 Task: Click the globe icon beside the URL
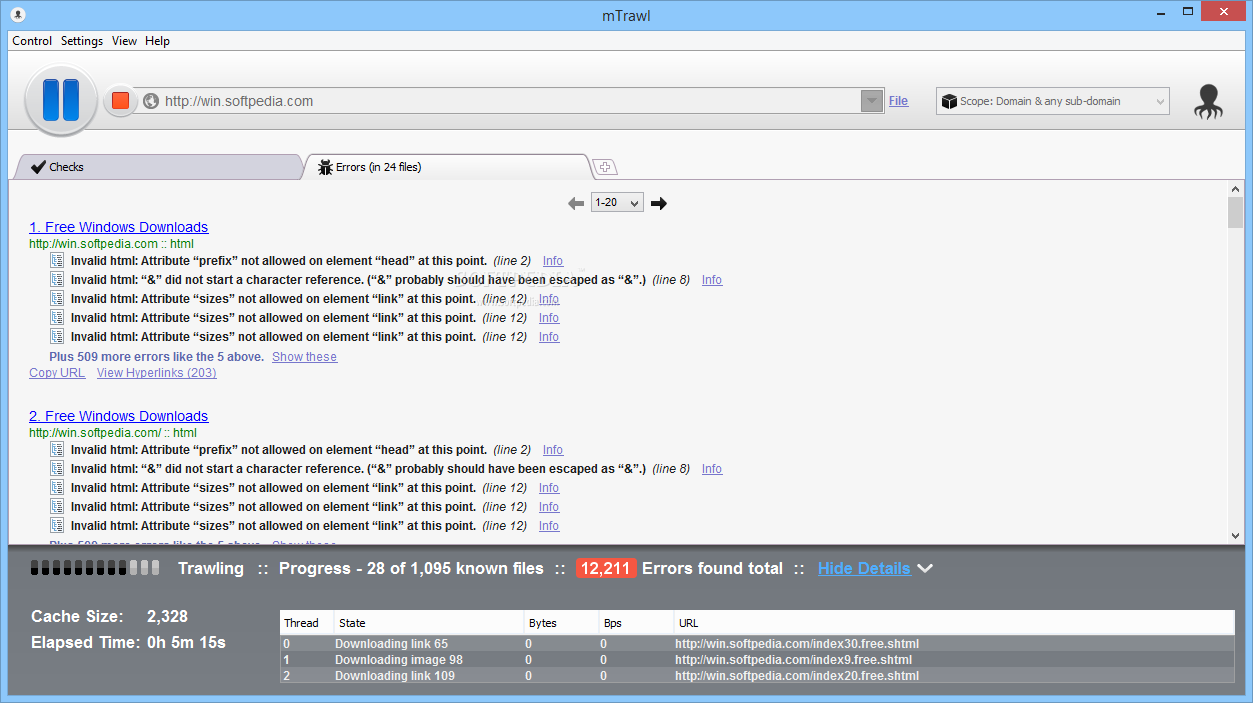click(x=151, y=101)
